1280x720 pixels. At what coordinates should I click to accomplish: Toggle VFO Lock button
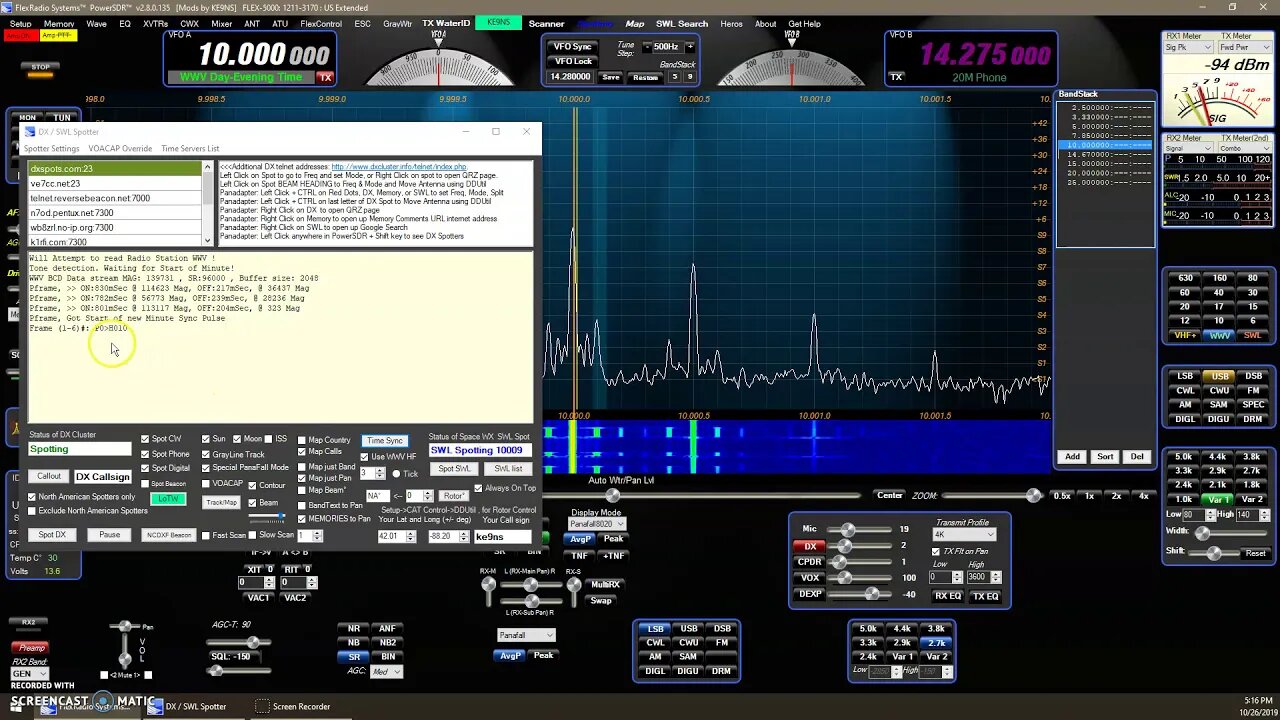572,62
